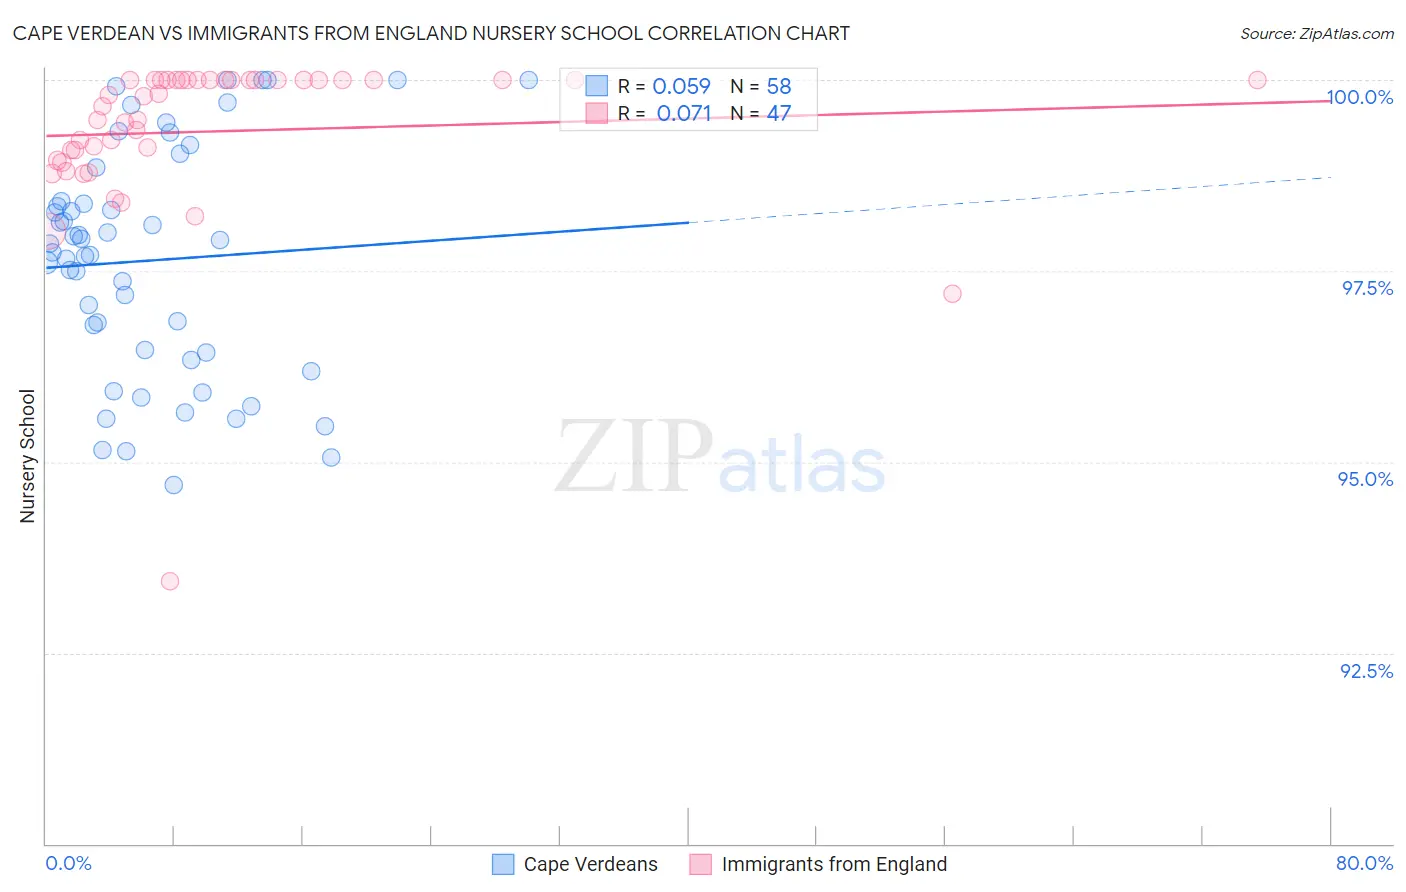
Task: Click the pink data point near 97.2%
Action: point(952,293)
